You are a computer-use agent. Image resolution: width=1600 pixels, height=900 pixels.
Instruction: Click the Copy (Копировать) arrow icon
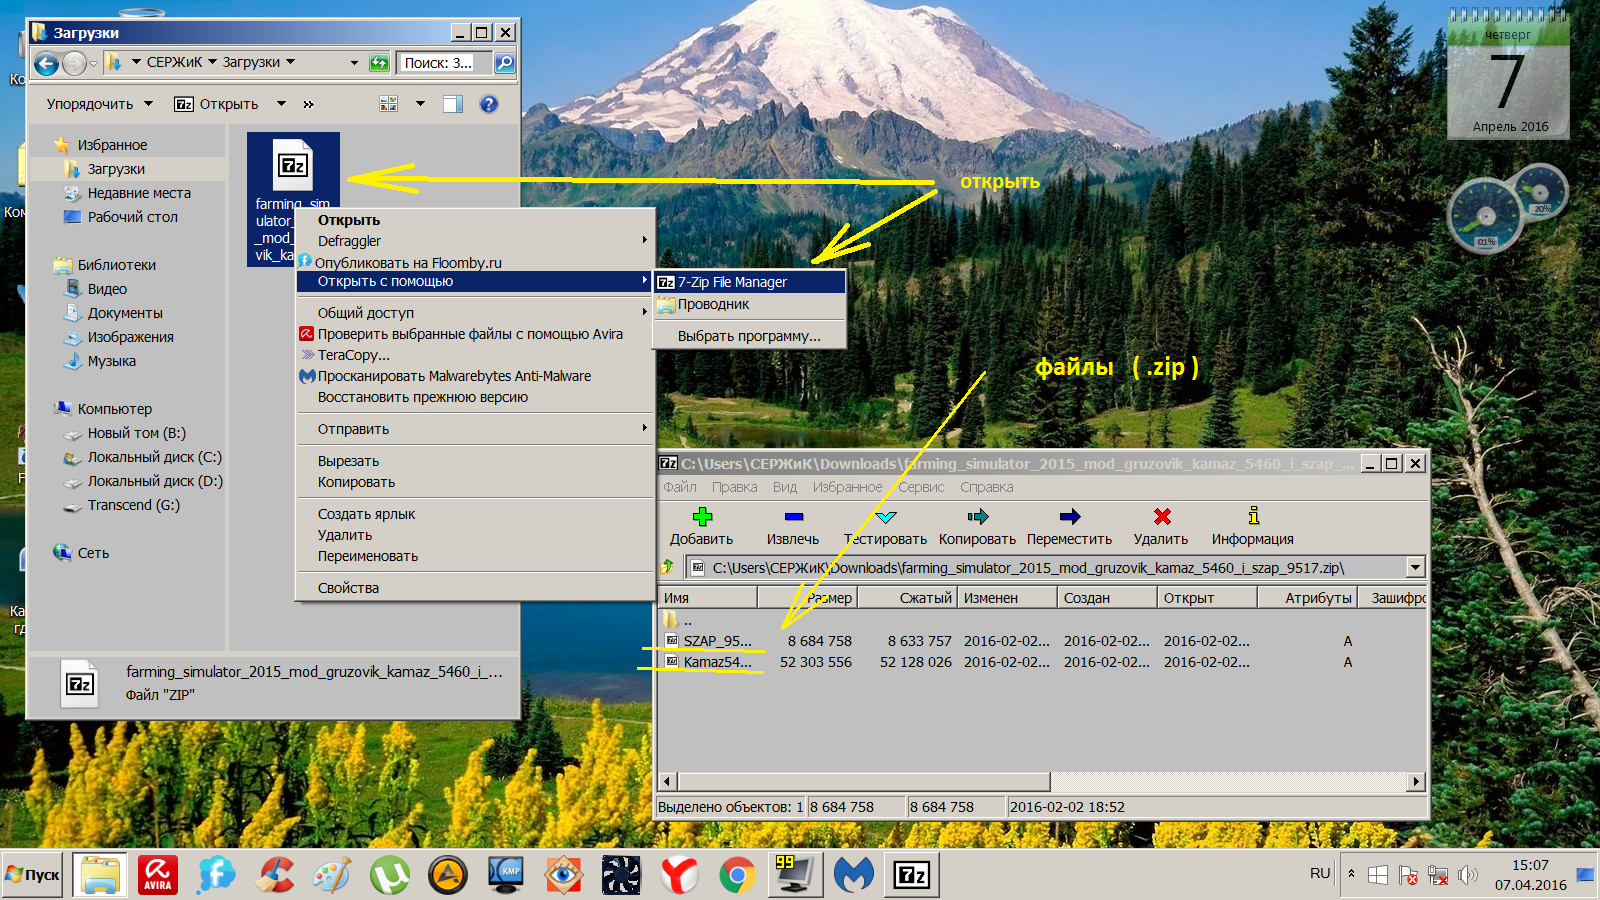pos(977,517)
